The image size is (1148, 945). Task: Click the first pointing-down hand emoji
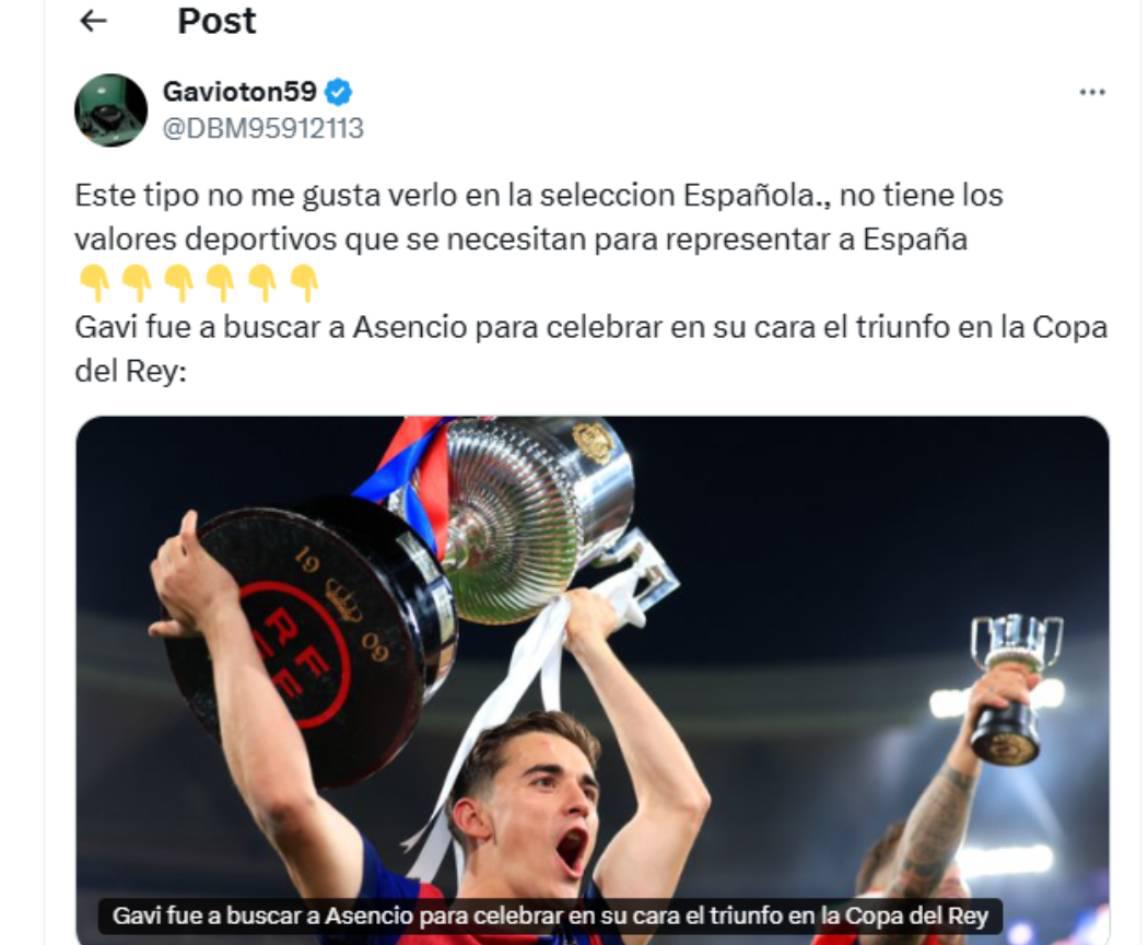point(94,284)
